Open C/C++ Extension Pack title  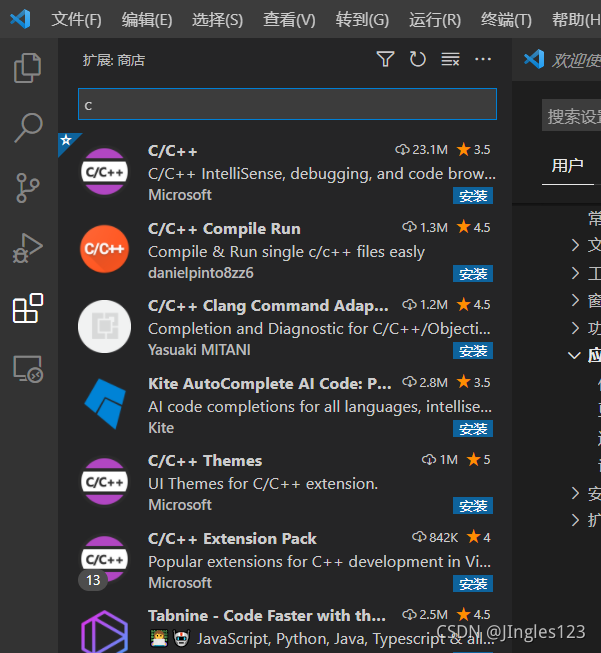click(x=232, y=538)
